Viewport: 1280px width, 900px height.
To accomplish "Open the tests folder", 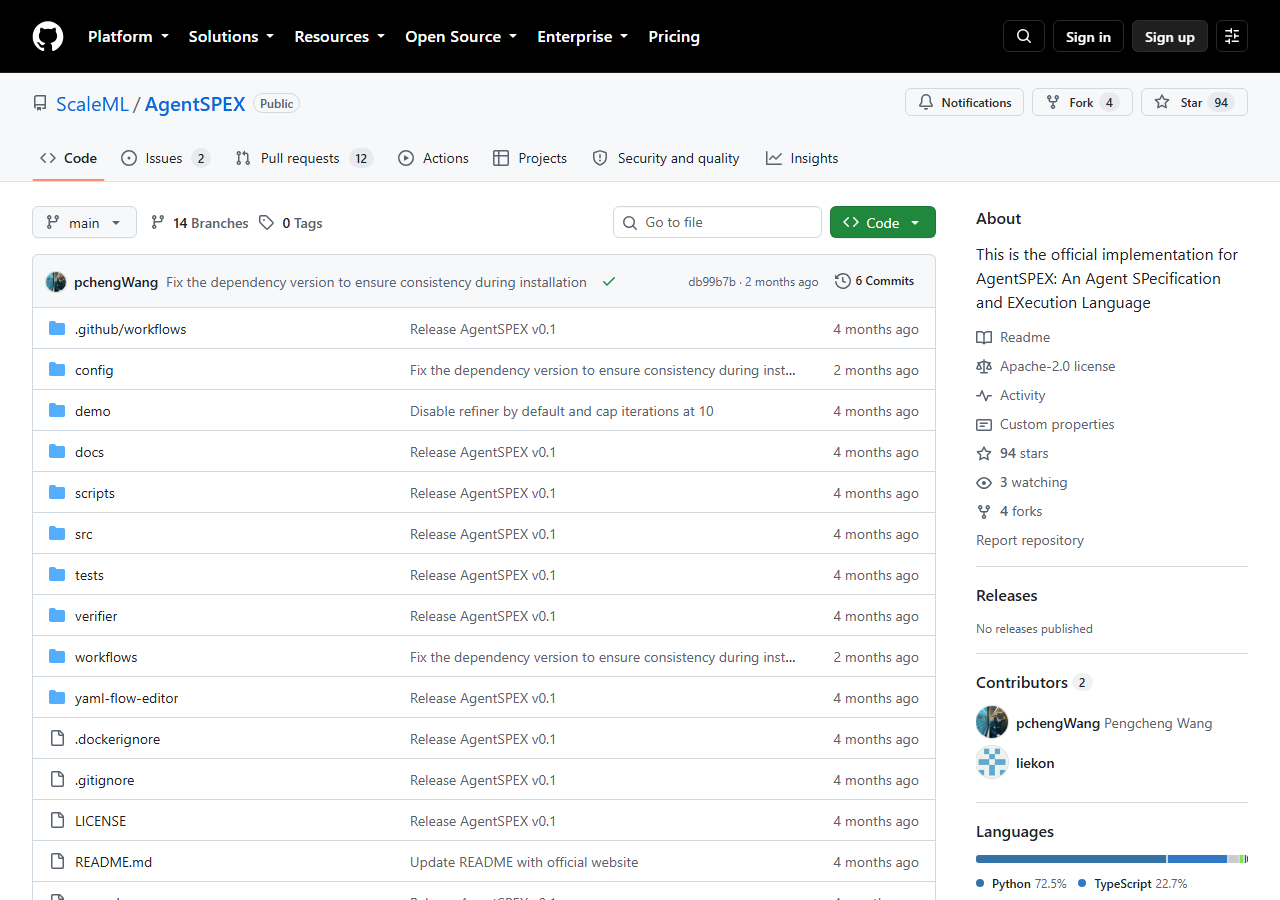I will point(89,574).
